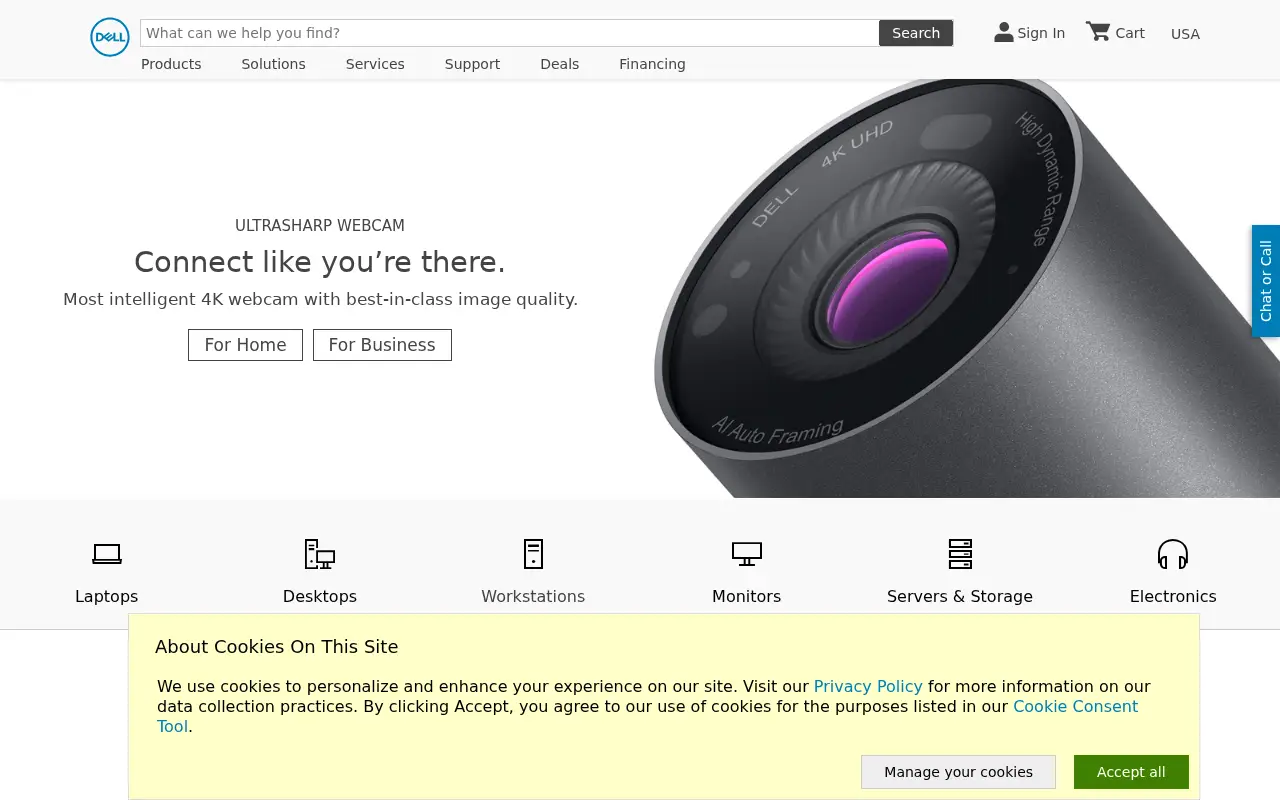Image resolution: width=1280 pixels, height=800 pixels.
Task: Click the 'About Cookies On This Site' heading
Action: click(277, 647)
